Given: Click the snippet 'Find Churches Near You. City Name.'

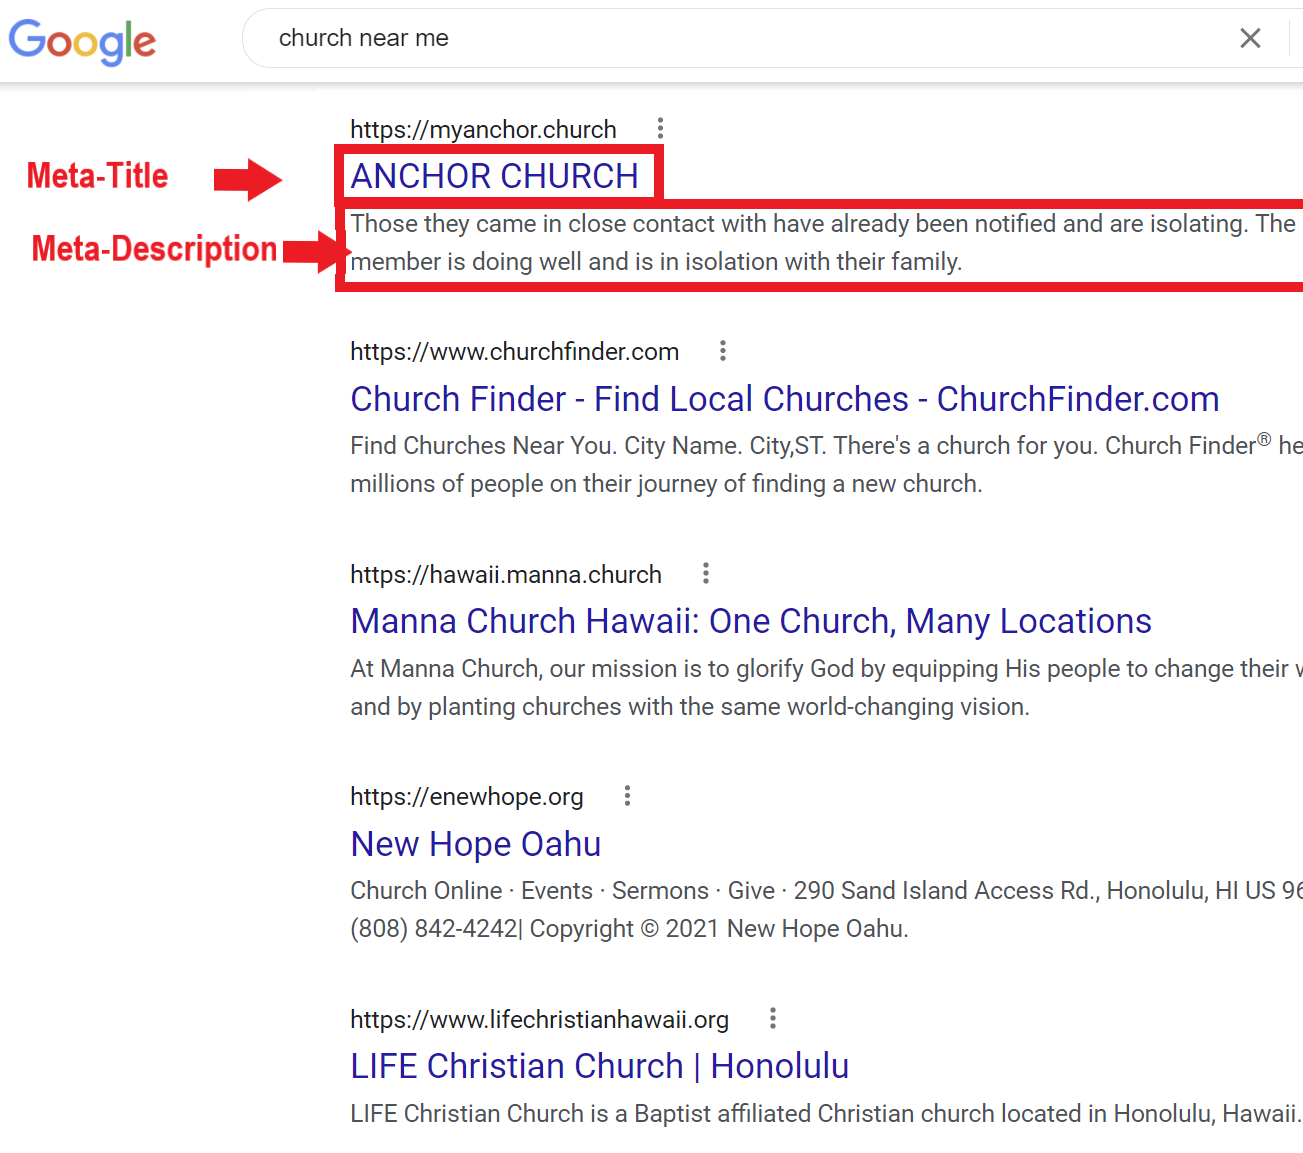Looking at the screenshot, I should pos(826,464).
